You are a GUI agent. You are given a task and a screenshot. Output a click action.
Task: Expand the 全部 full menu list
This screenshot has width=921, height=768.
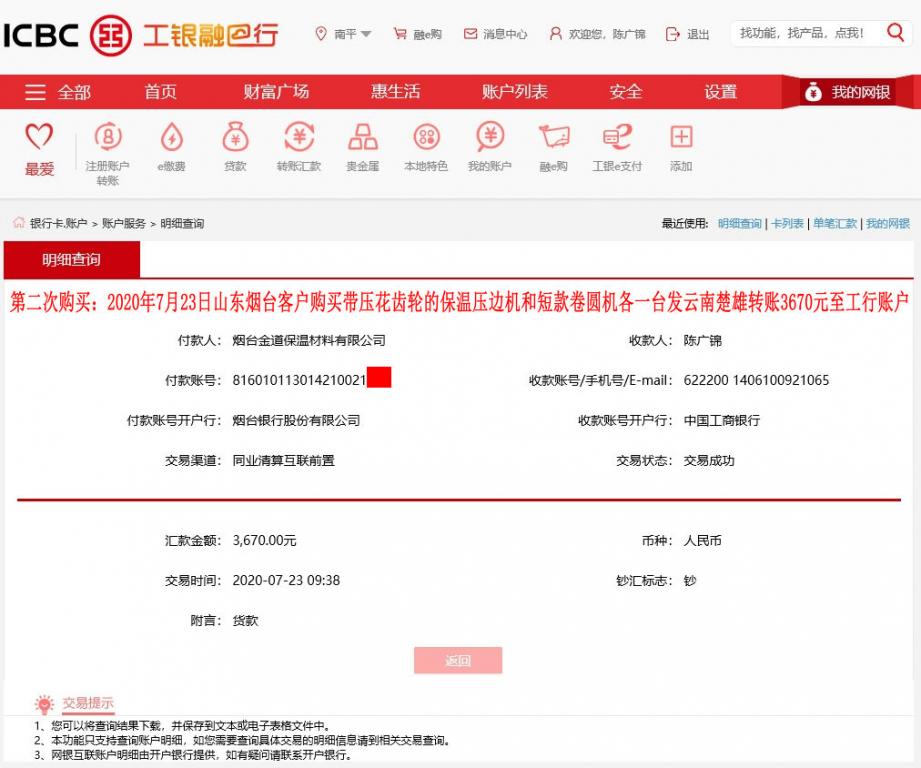point(60,91)
